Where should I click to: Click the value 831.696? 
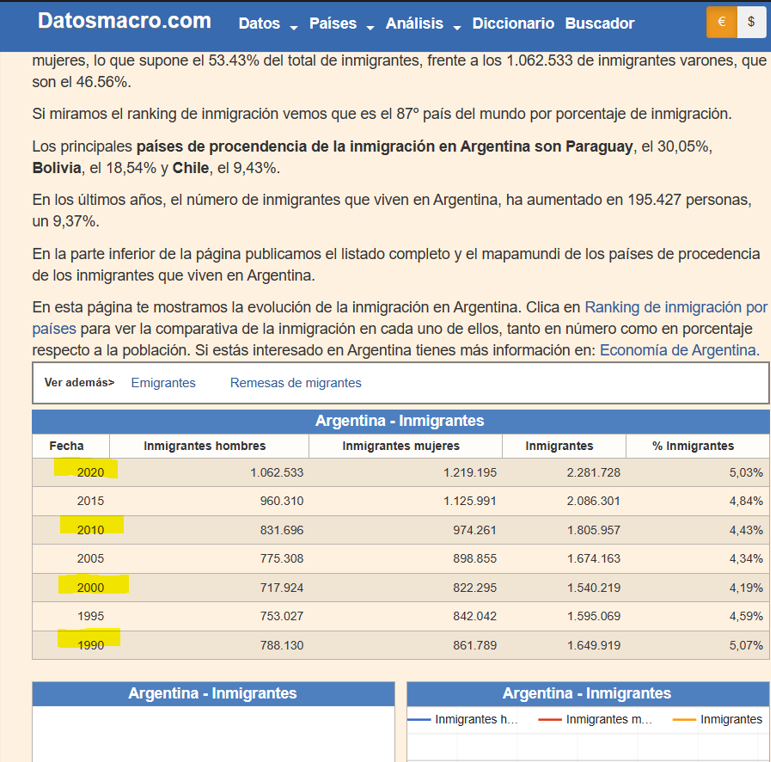point(282,530)
